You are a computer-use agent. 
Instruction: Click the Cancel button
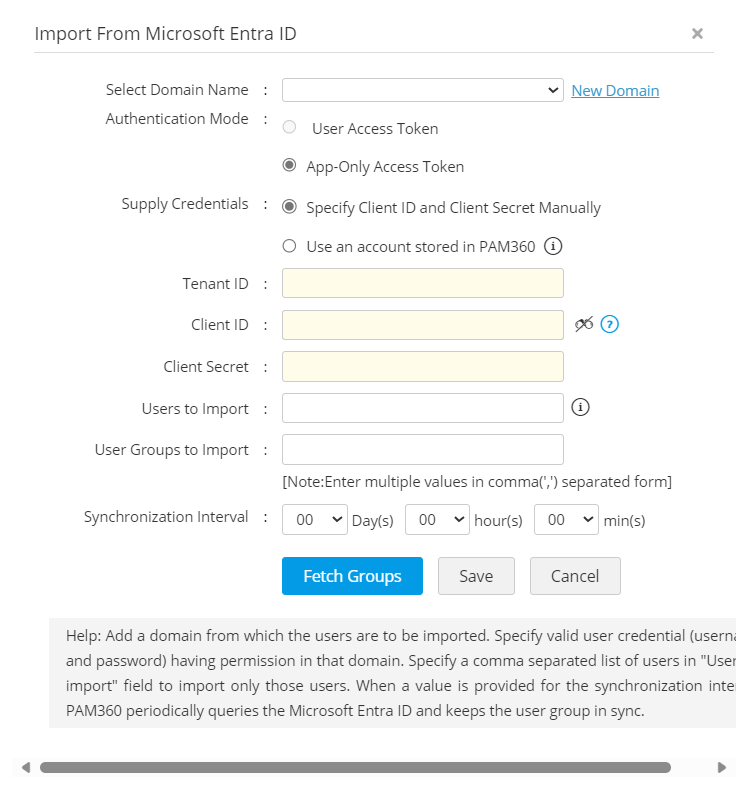575,576
